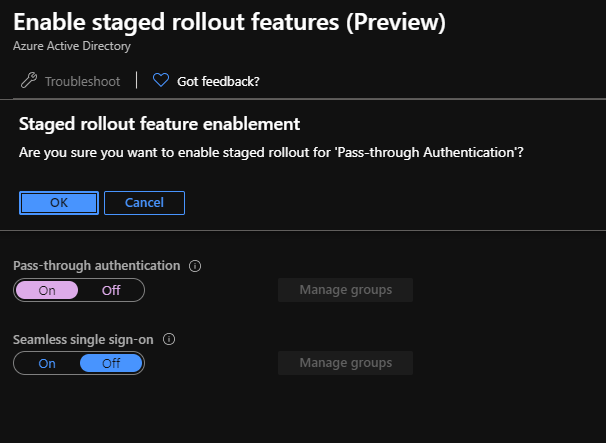Click the 'Are you sure' confirmation message

272,152
